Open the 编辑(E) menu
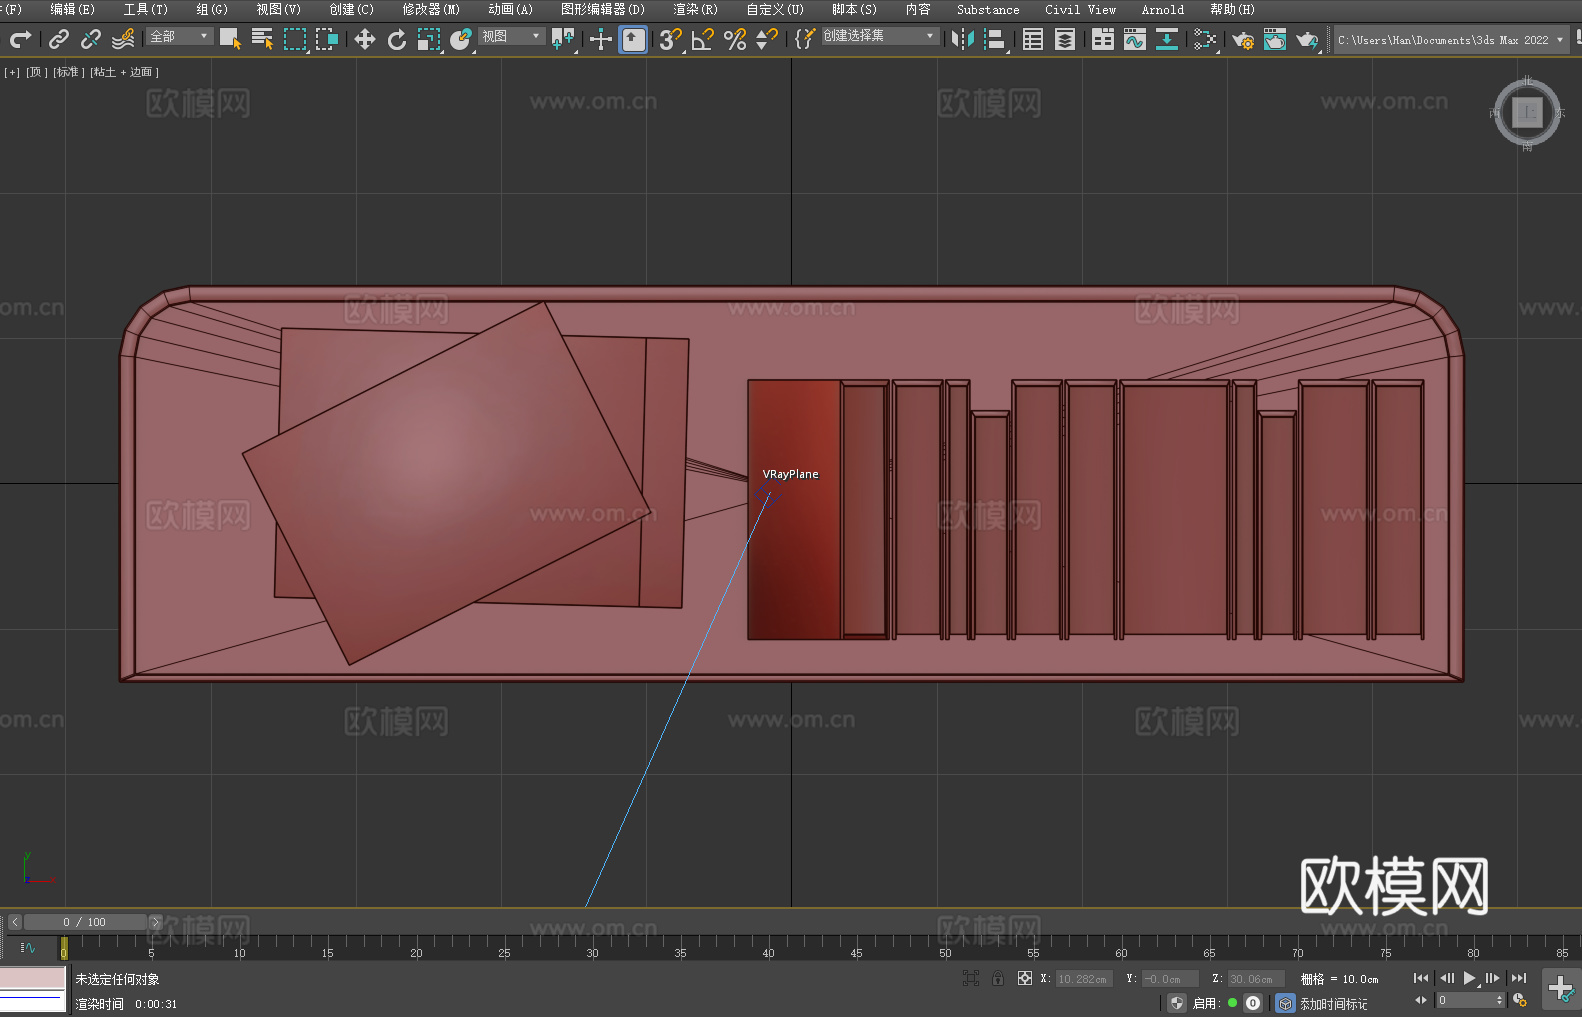Viewport: 1582px width, 1017px height. click(x=72, y=9)
